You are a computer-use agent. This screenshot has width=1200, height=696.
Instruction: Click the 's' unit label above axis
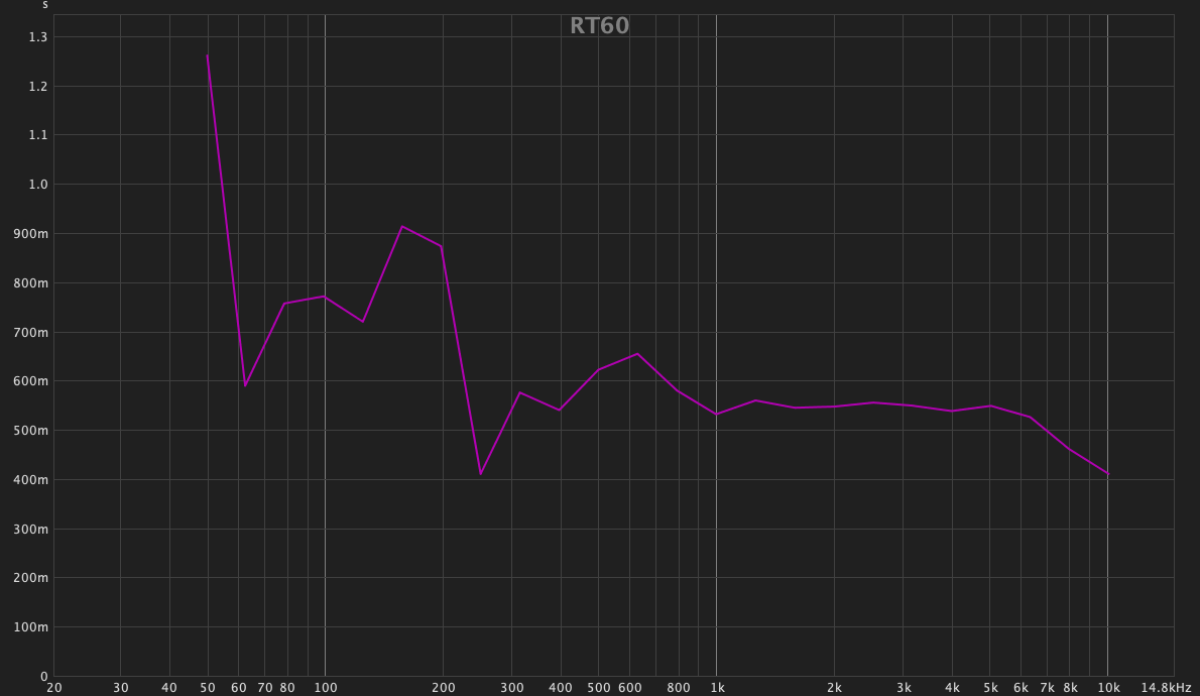pos(45,6)
